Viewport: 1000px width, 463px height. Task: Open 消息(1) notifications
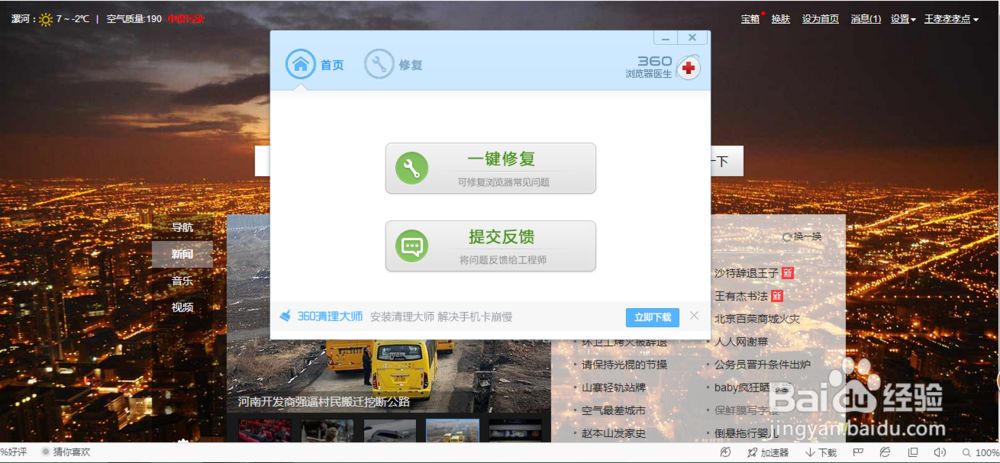(866, 19)
